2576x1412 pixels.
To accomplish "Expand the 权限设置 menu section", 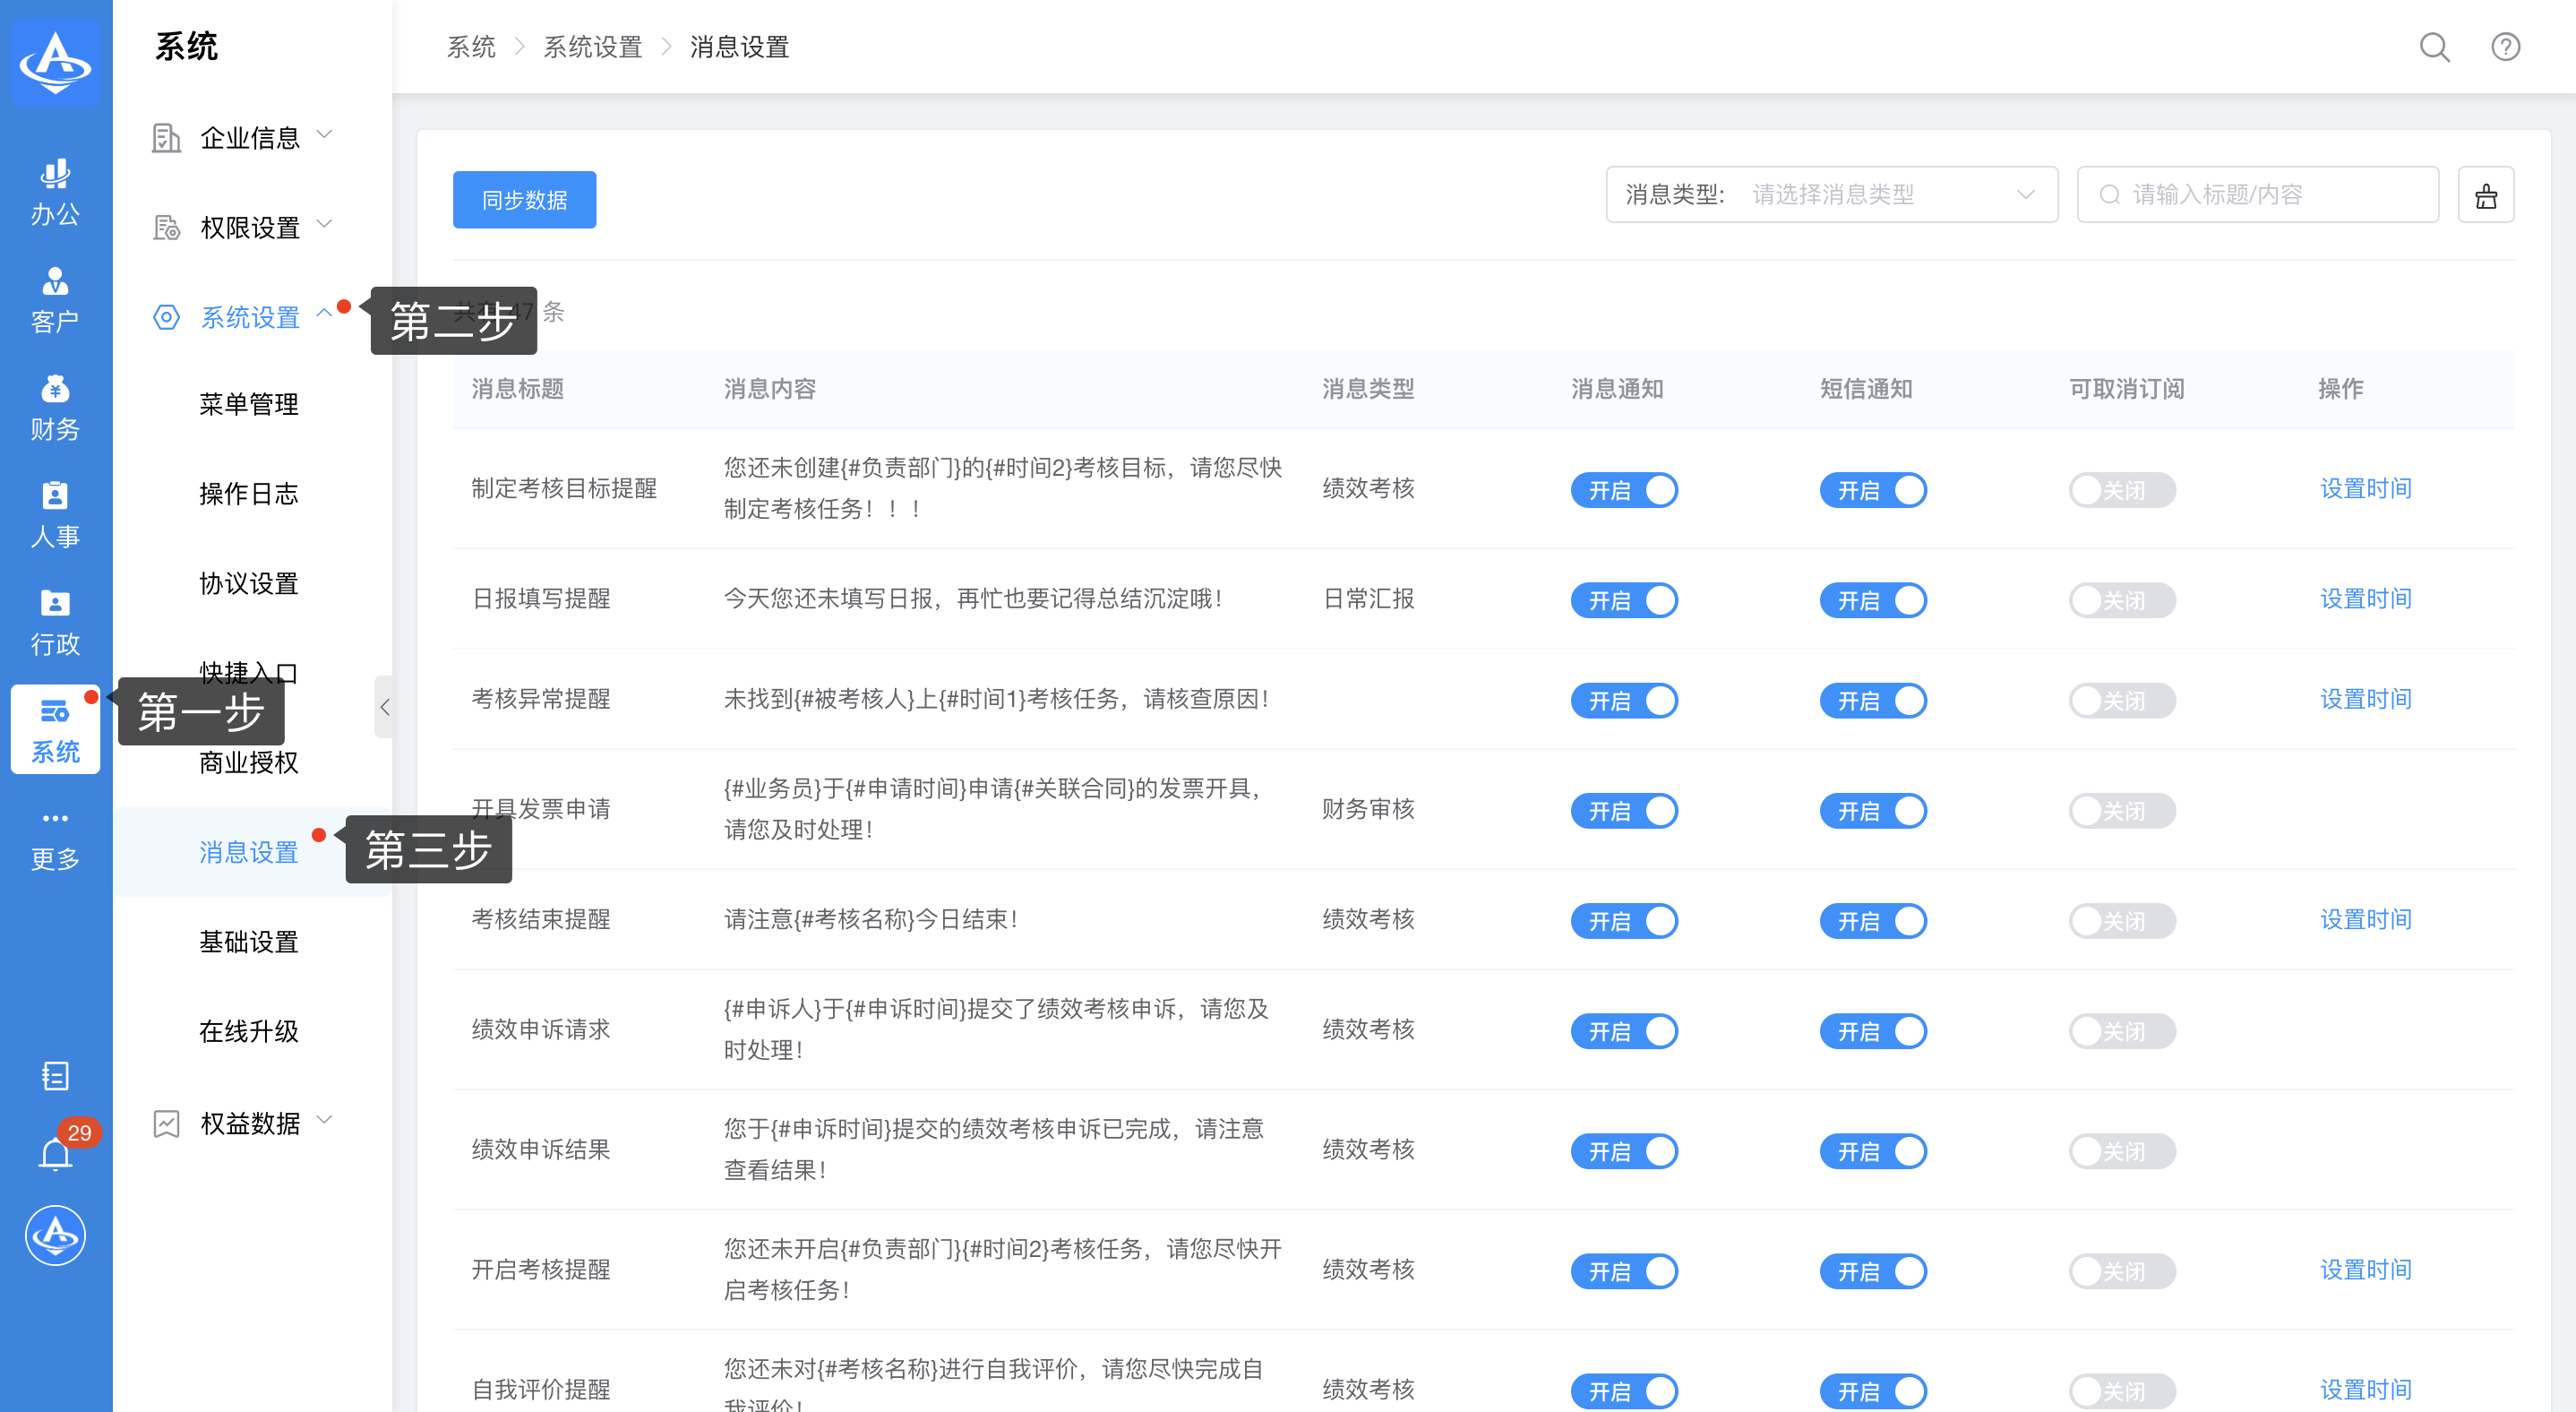I will click(x=250, y=227).
